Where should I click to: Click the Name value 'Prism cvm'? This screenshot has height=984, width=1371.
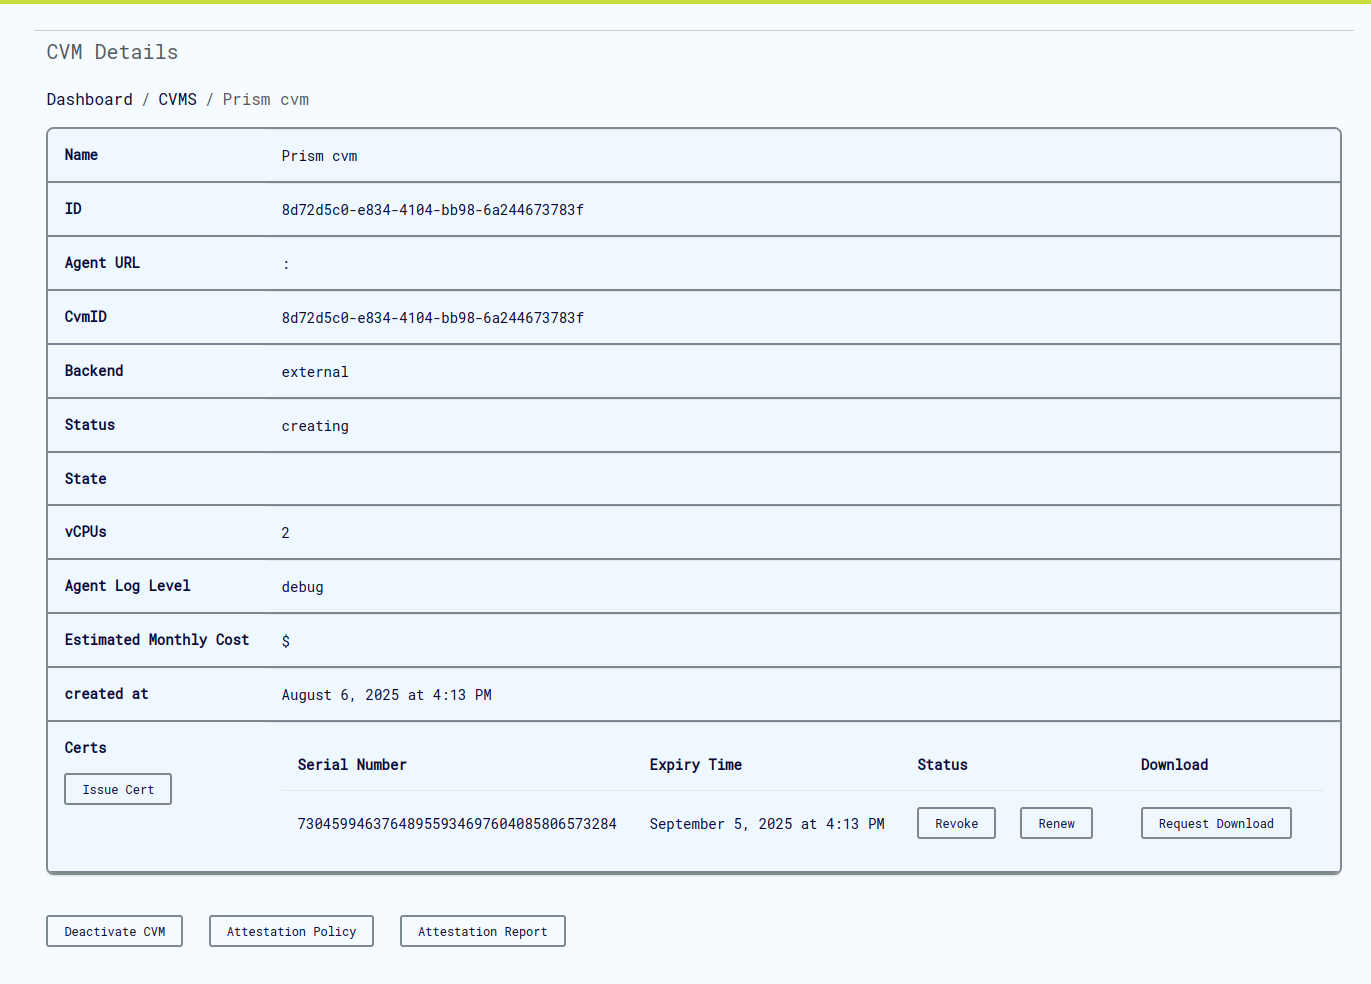pos(319,156)
